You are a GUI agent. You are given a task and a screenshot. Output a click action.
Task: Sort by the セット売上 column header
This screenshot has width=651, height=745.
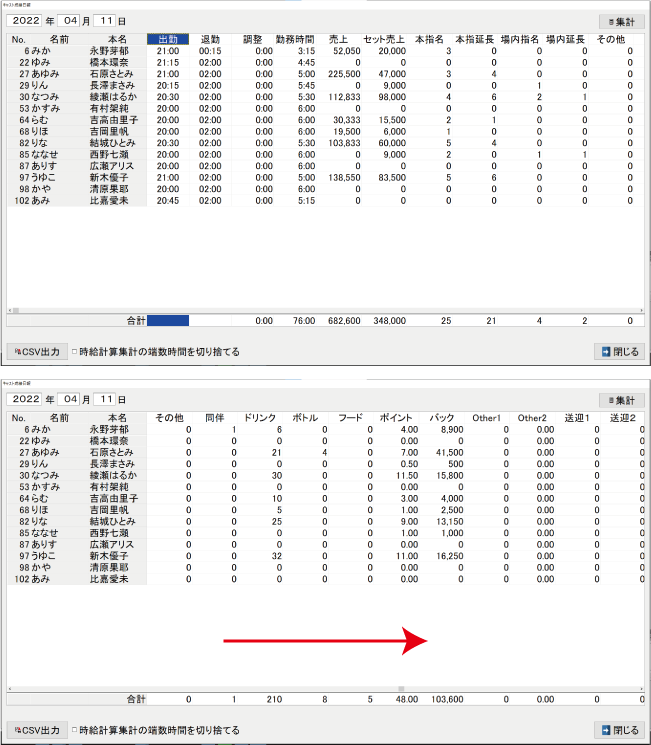pos(384,39)
